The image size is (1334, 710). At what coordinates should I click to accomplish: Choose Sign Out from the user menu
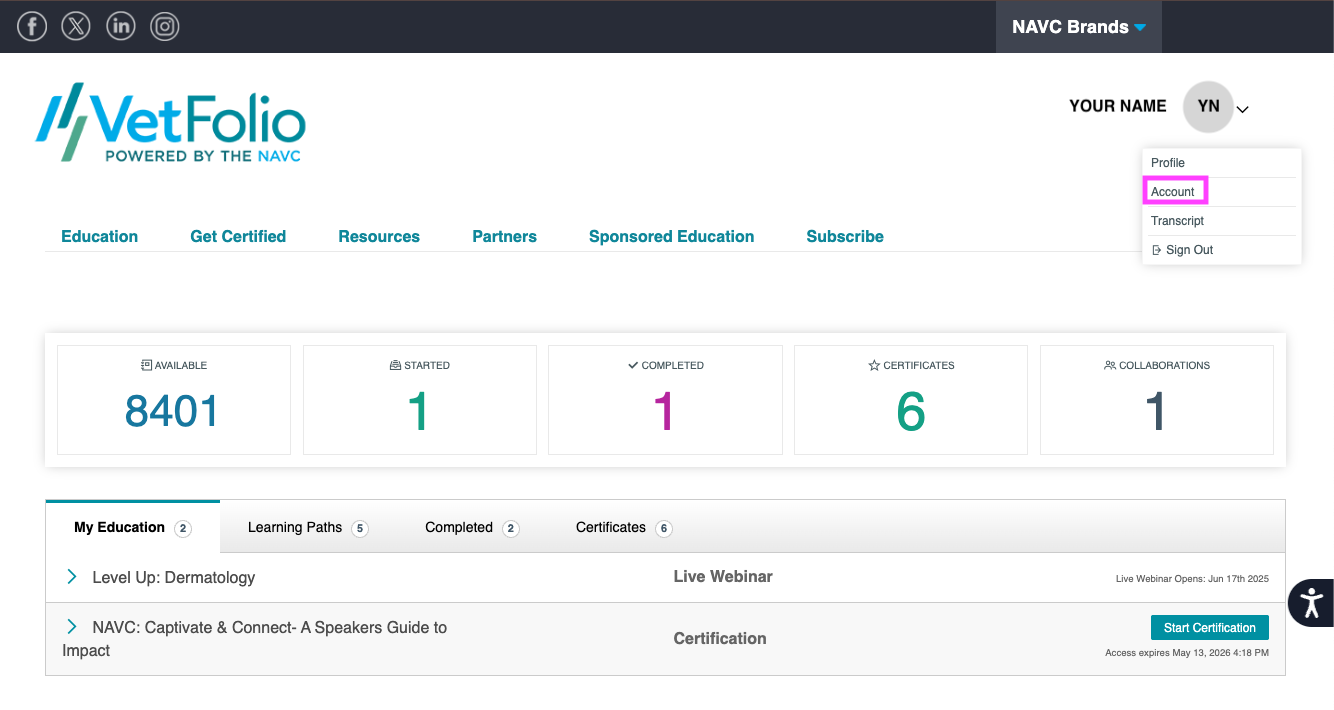coord(1182,250)
